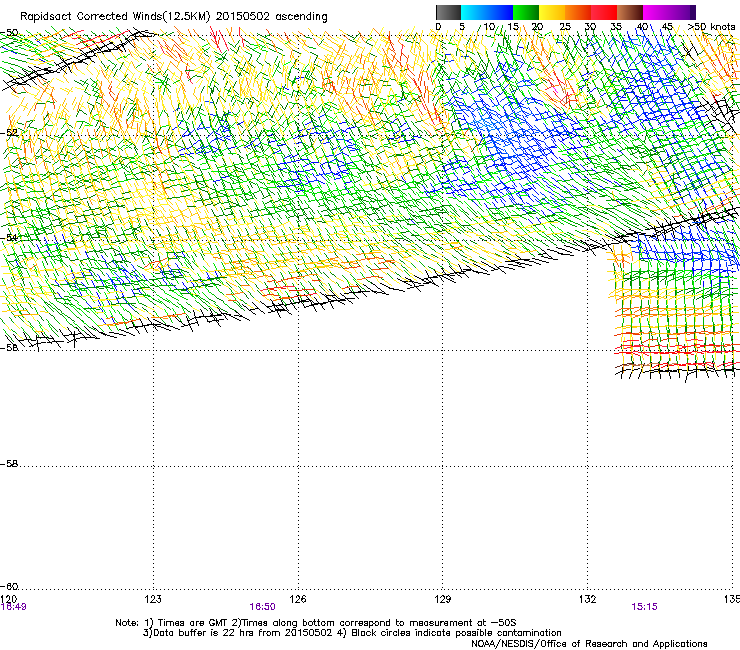
Task: Click latitude label '-52' on left axis
Action: (x=9, y=133)
